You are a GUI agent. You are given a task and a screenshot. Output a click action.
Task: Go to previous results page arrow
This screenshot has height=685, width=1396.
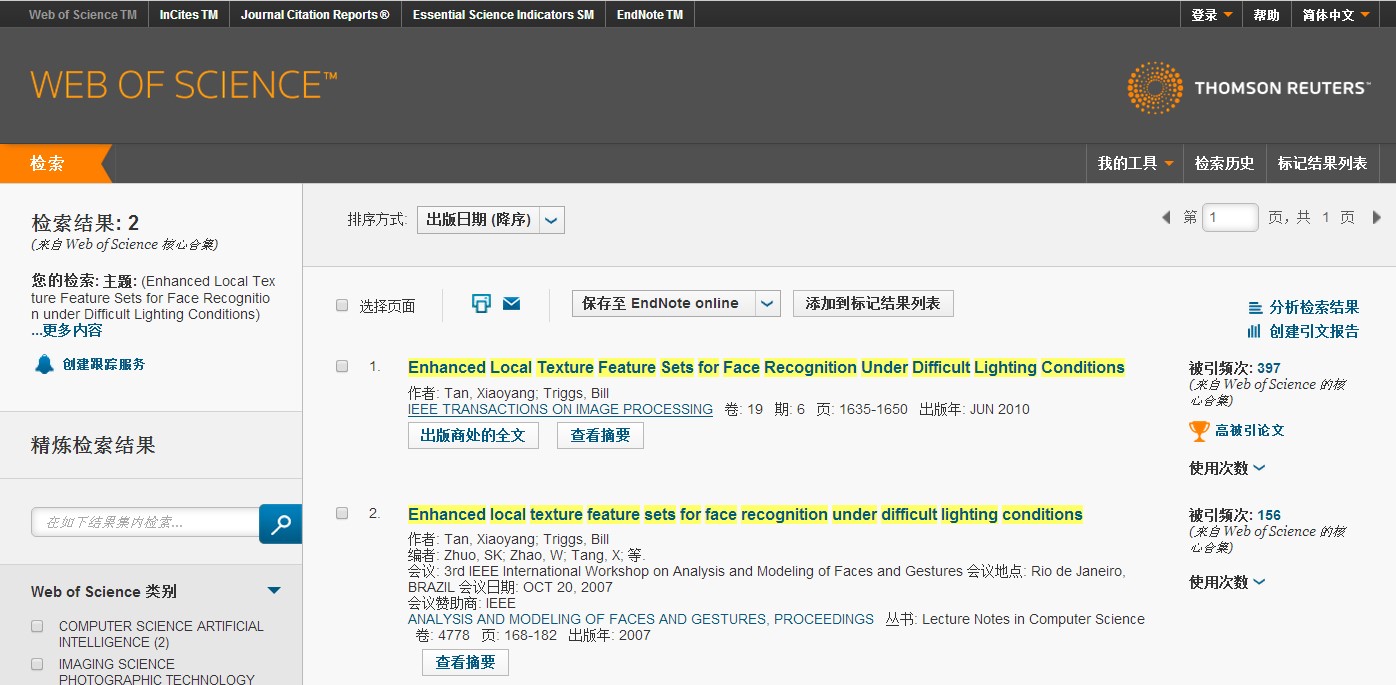[x=1165, y=217]
